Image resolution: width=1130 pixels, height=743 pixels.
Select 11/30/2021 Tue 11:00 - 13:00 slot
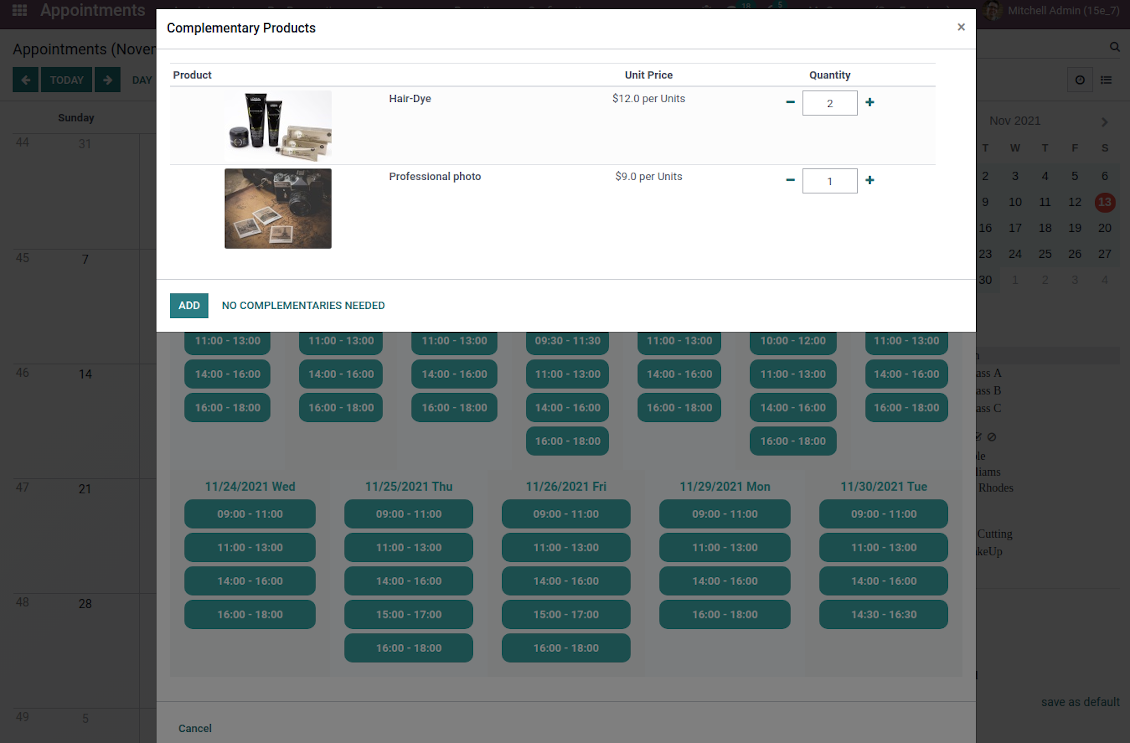tap(884, 547)
